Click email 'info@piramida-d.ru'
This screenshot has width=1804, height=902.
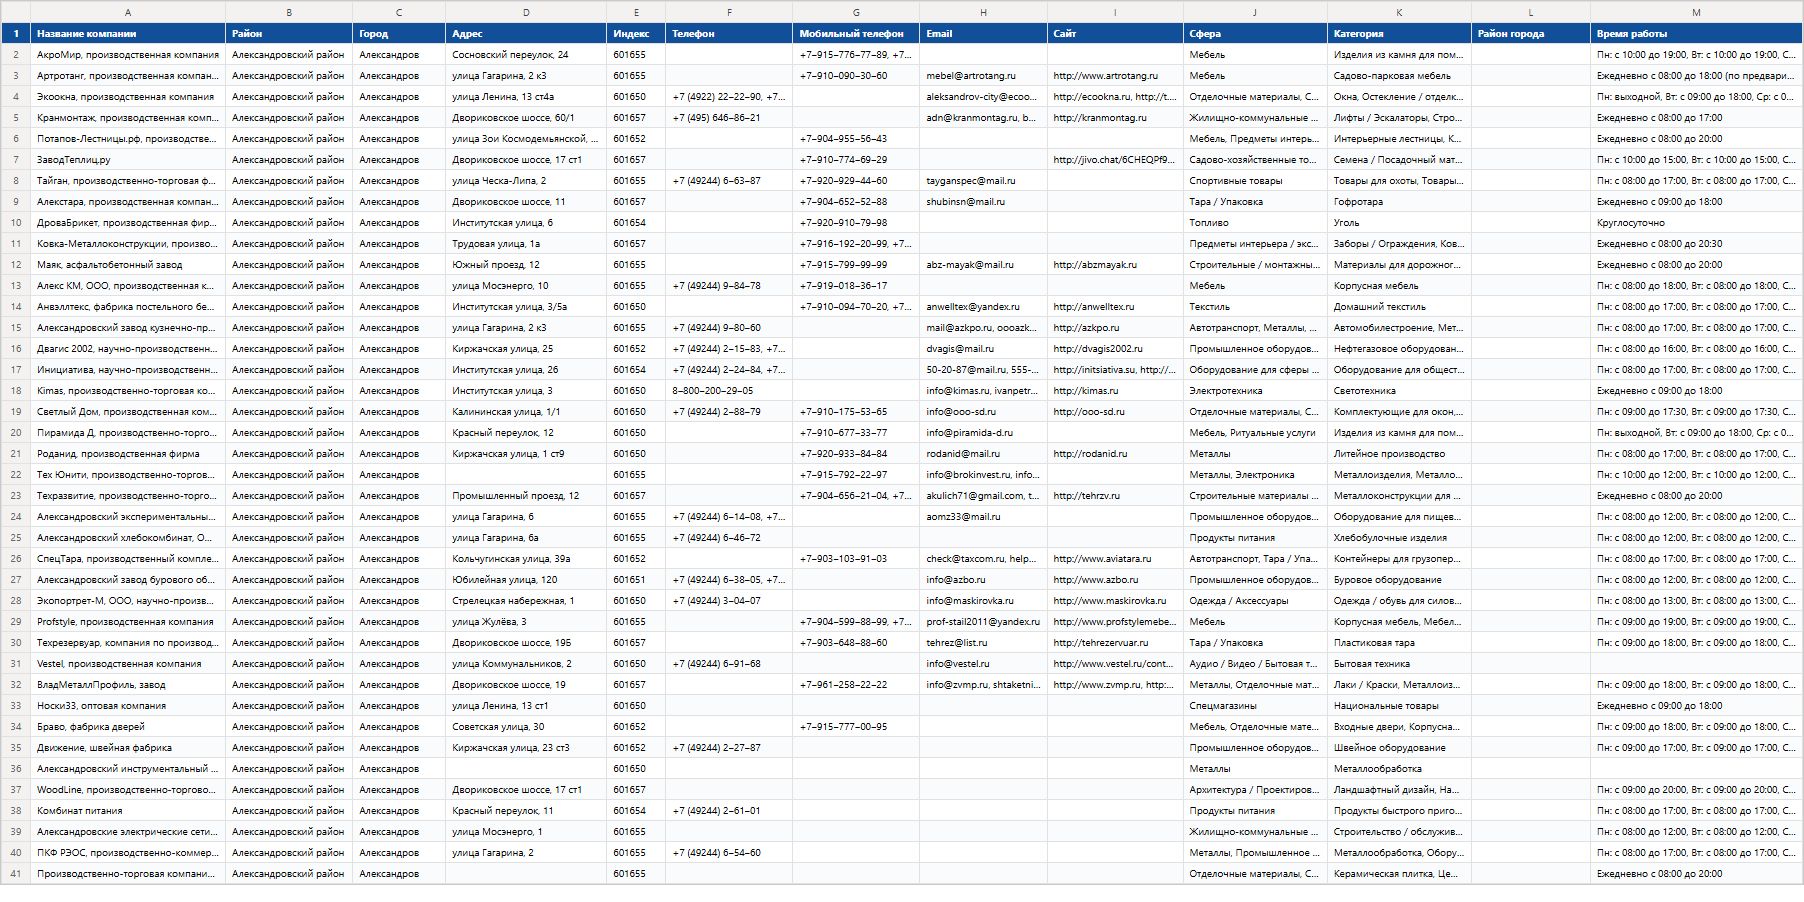(983, 432)
